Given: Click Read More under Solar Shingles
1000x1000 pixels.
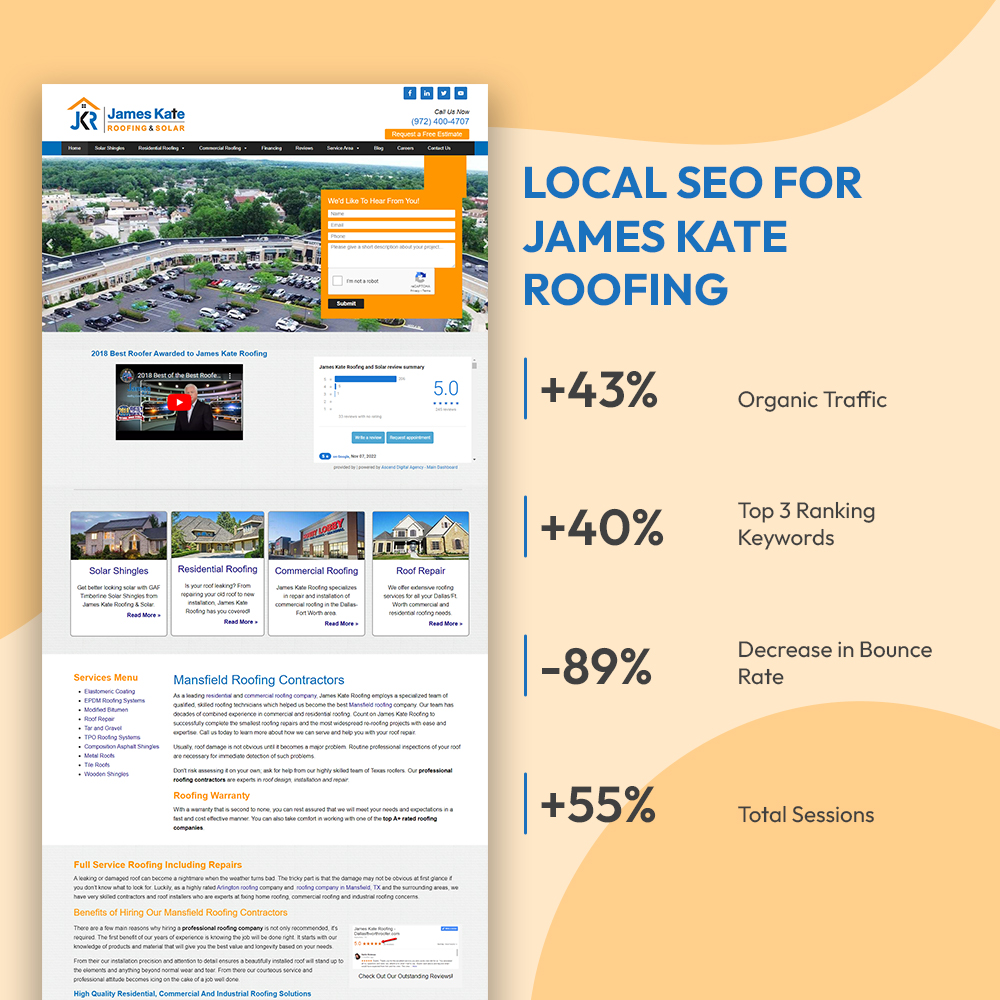Looking at the screenshot, I should click(x=143, y=615).
